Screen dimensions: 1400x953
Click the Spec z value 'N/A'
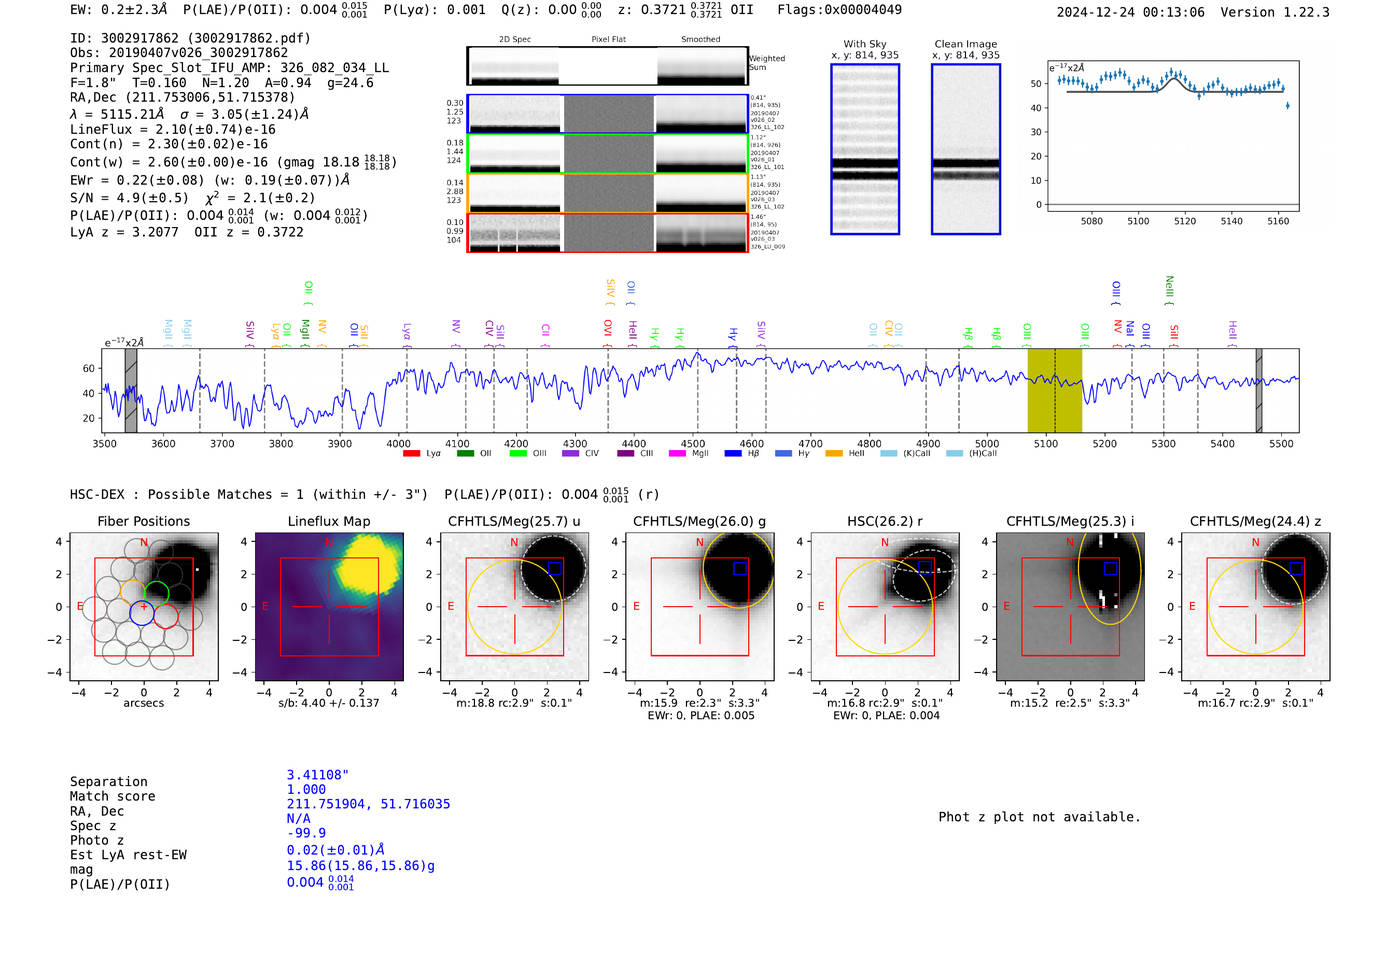(298, 818)
